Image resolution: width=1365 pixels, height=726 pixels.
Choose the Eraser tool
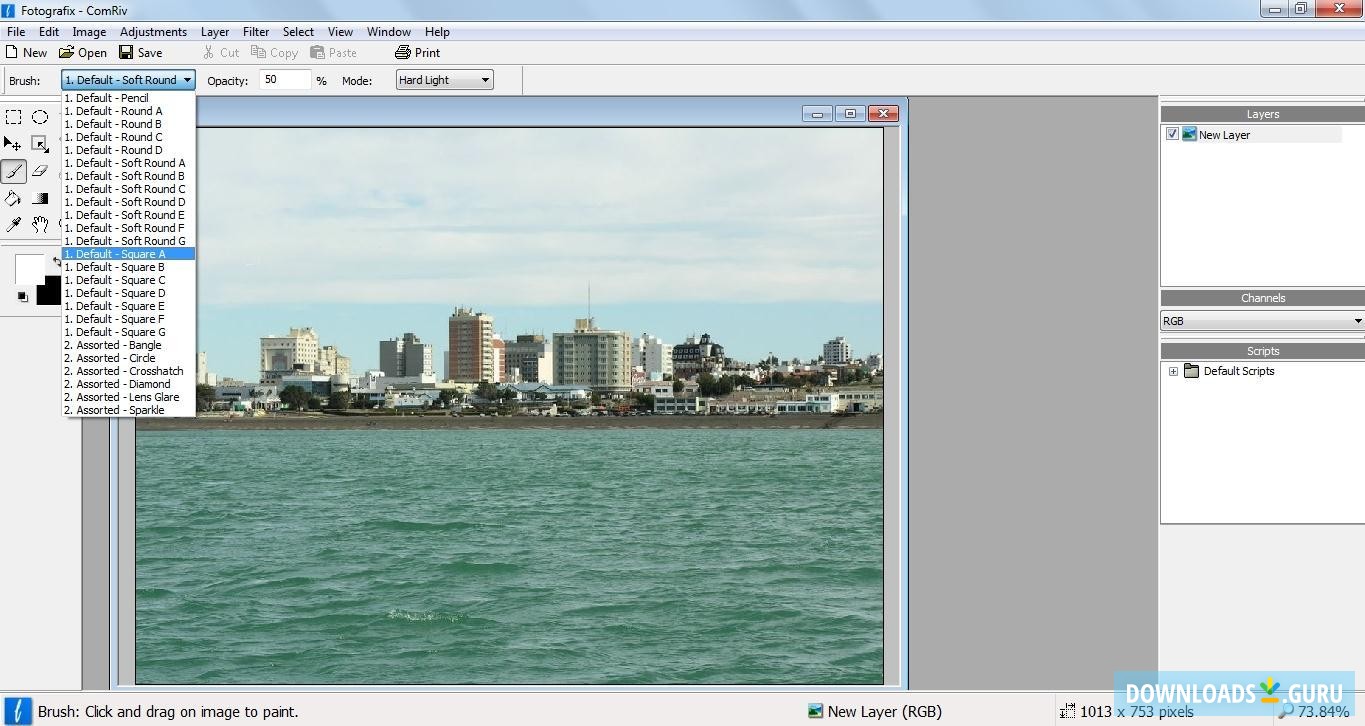pyautogui.click(x=40, y=171)
